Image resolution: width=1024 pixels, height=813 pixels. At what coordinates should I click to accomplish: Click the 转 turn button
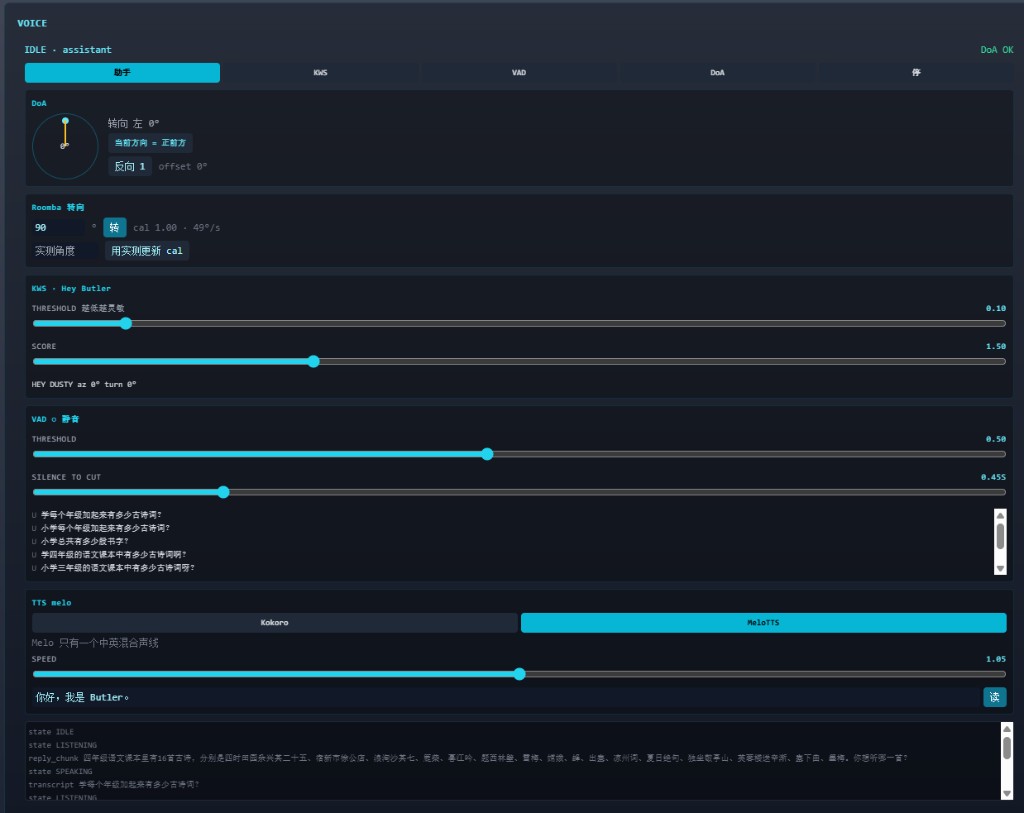coord(114,227)
